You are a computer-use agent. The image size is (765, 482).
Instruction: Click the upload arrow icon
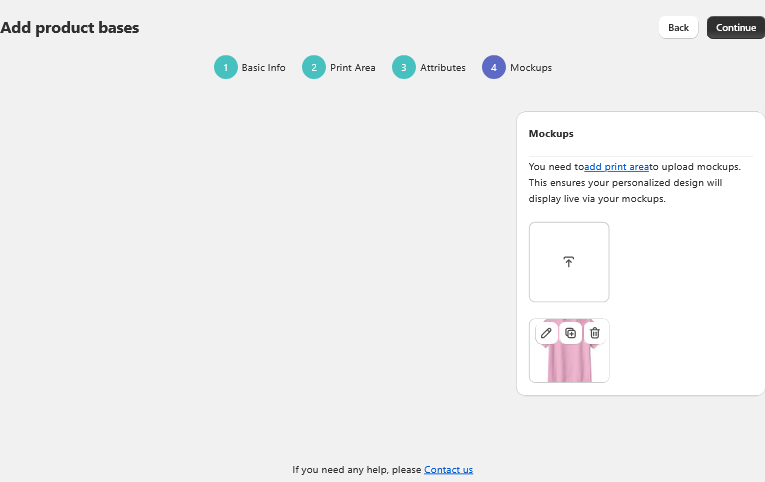click(x=569, y=262)
